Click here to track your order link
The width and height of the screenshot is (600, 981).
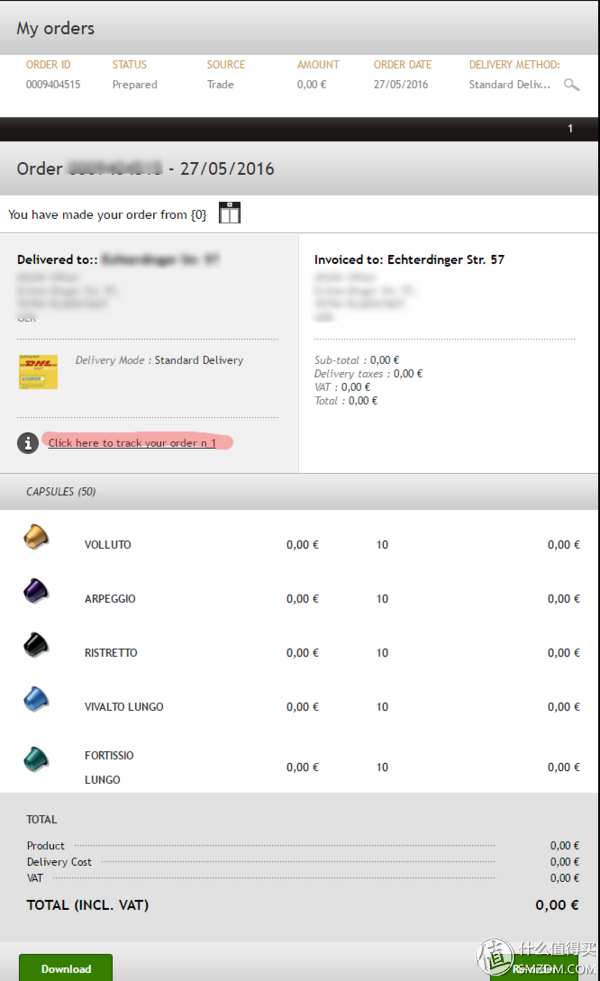tap(132, 443)
